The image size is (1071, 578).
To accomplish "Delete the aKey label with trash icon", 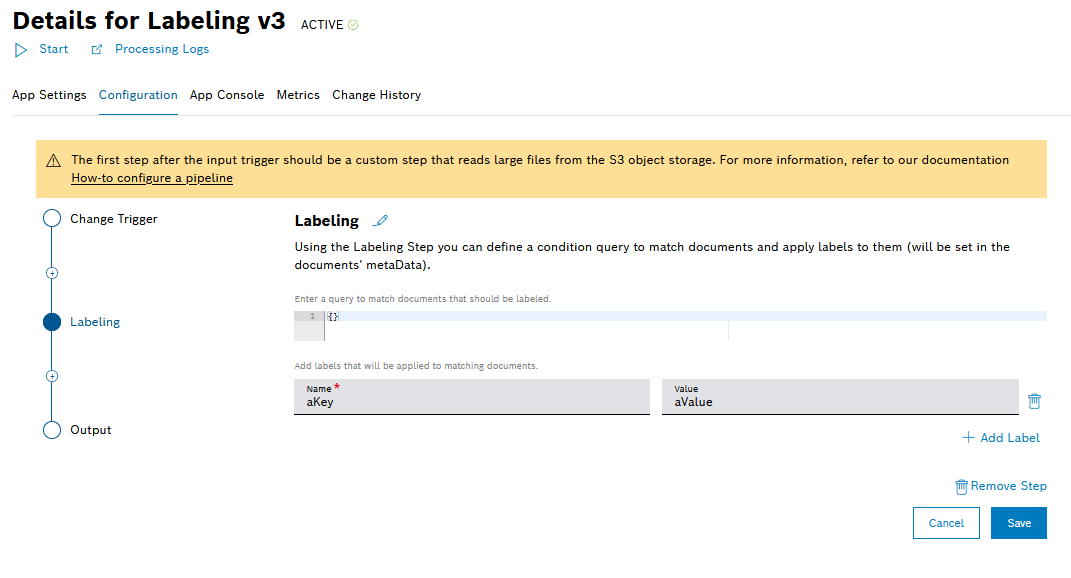I will click(x=1034, y=401).
